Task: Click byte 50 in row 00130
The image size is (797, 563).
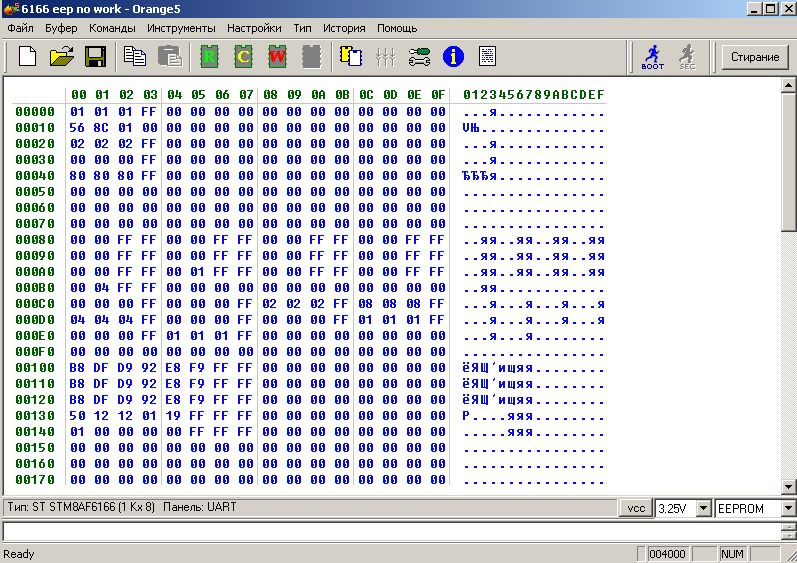Action: (77, 416)
